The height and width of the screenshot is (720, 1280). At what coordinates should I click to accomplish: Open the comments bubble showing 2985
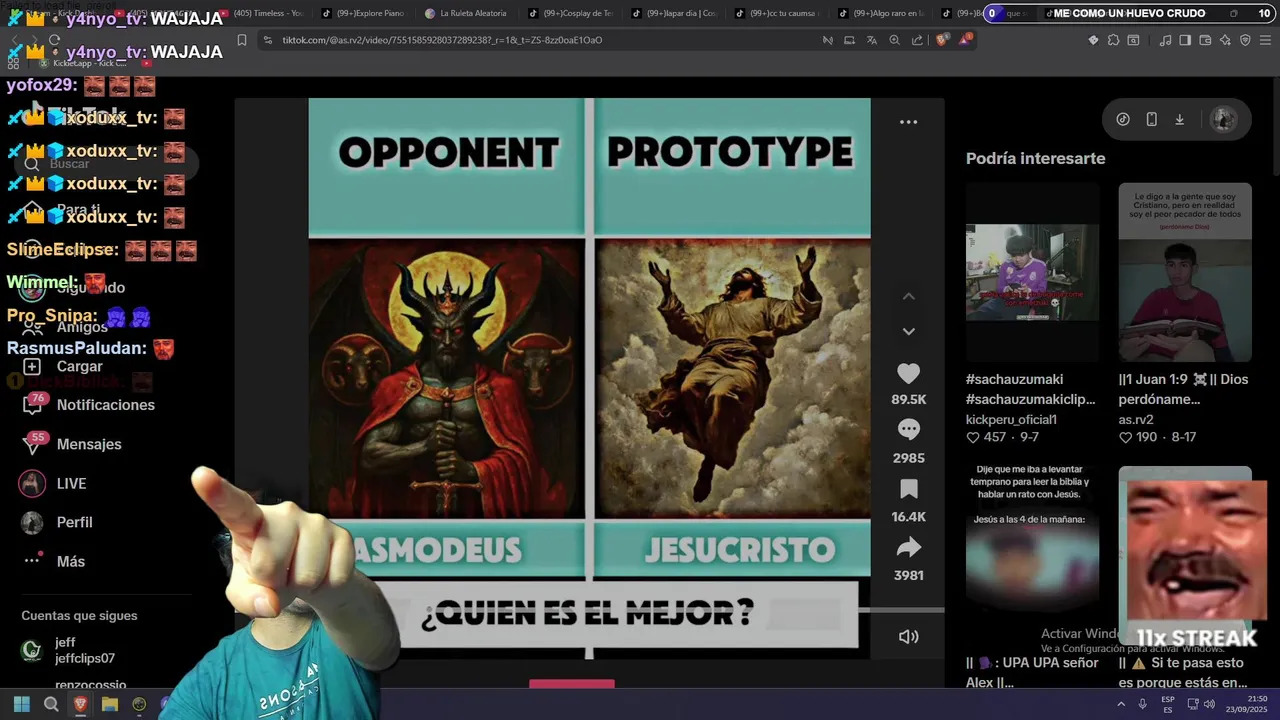[x=908, y=430]
